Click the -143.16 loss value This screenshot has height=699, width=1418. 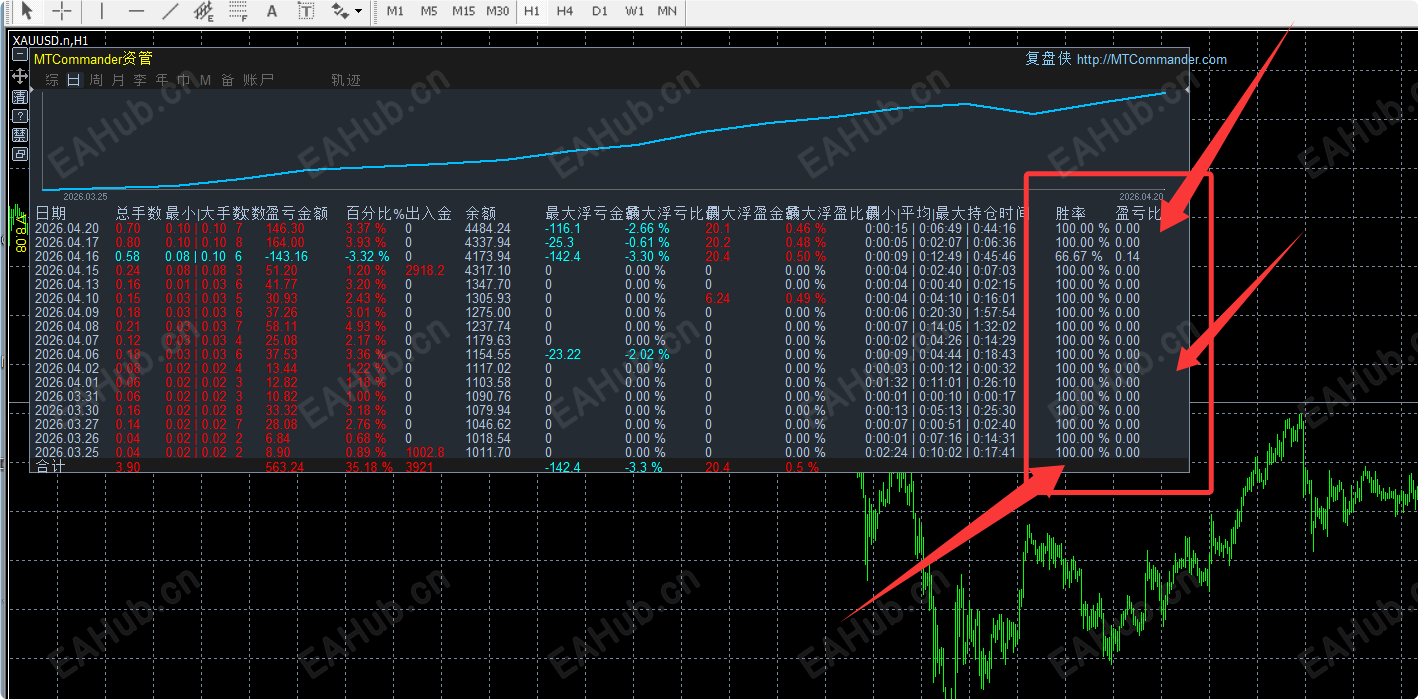coord(286,256)
